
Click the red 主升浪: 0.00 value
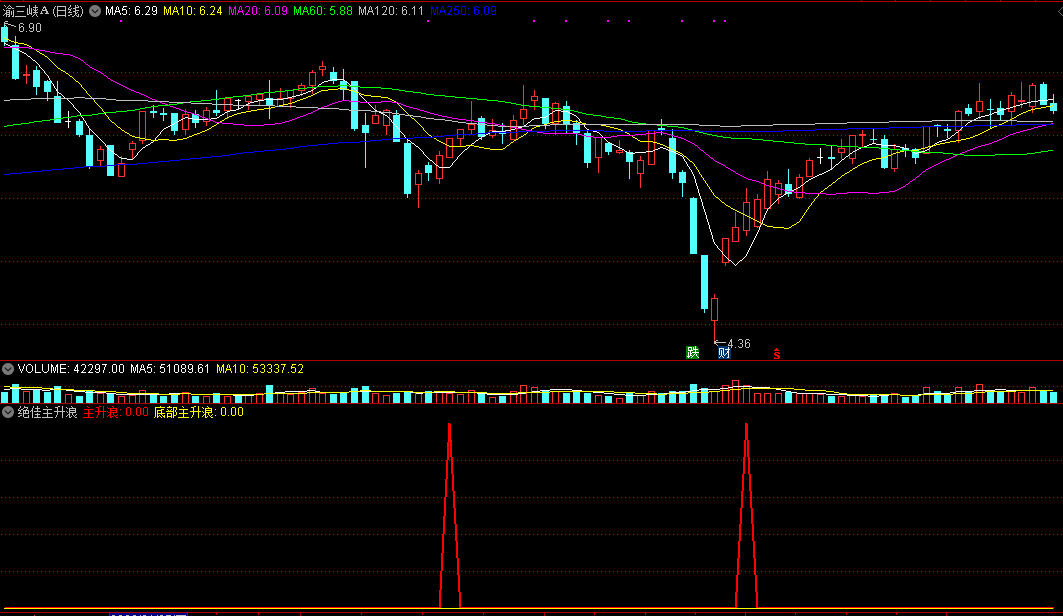tap(115, 412)
